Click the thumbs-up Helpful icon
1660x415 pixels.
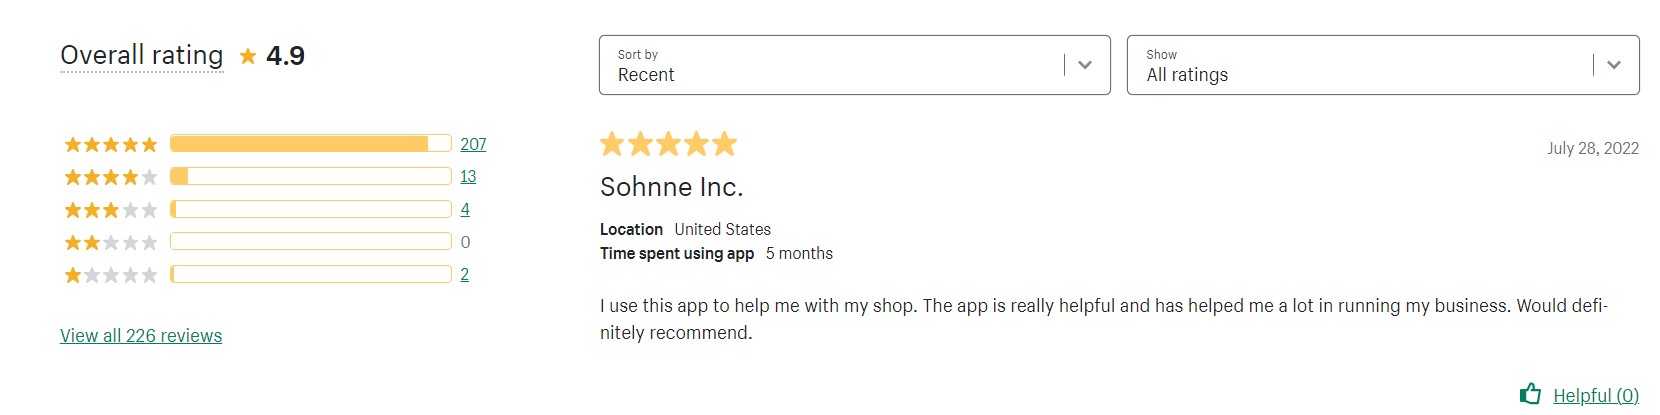(1530, 394)
